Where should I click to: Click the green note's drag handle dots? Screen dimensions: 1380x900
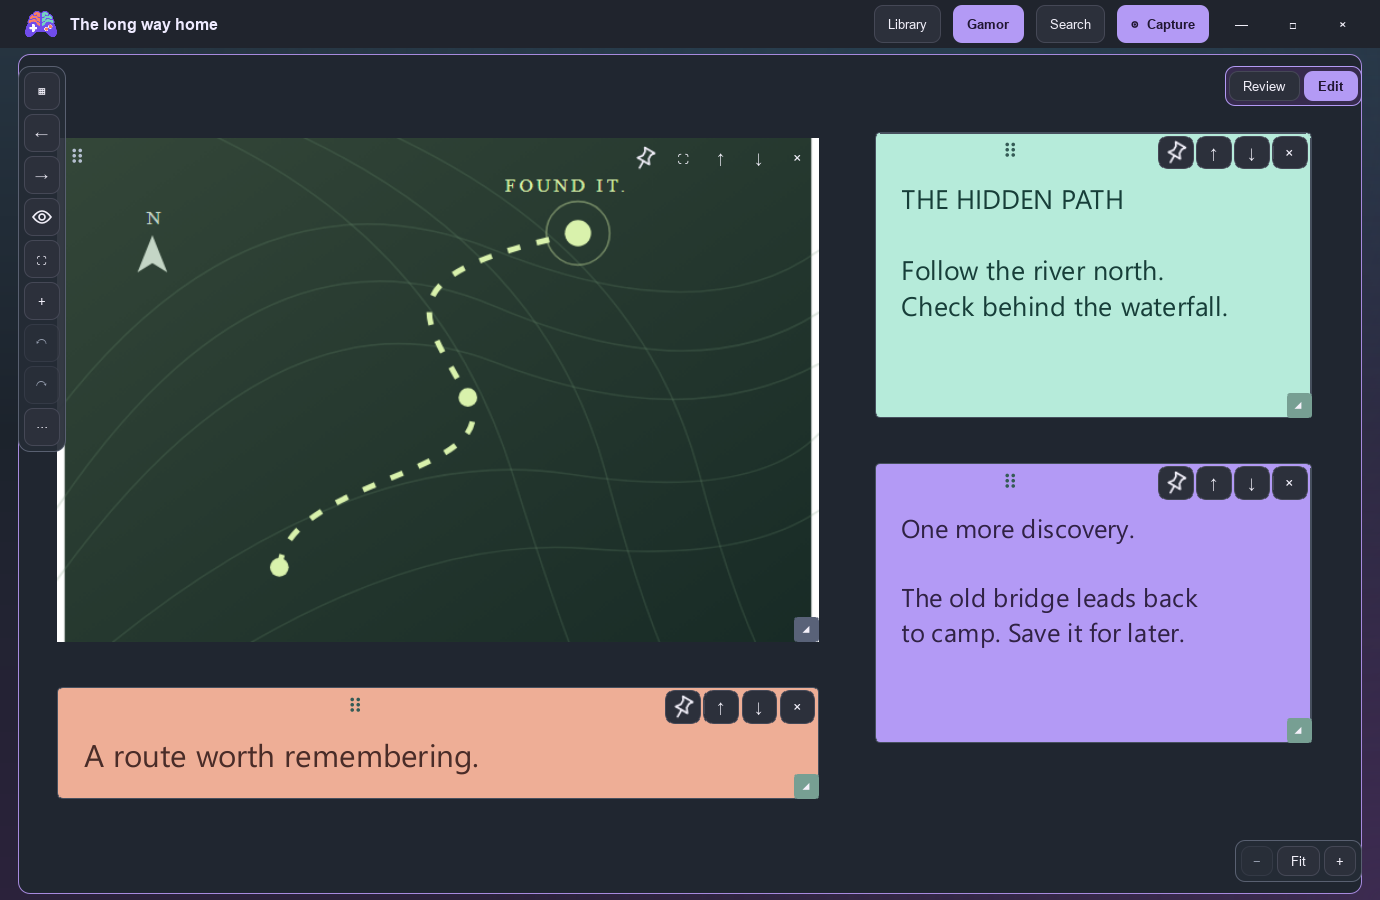click(1010, 150)
